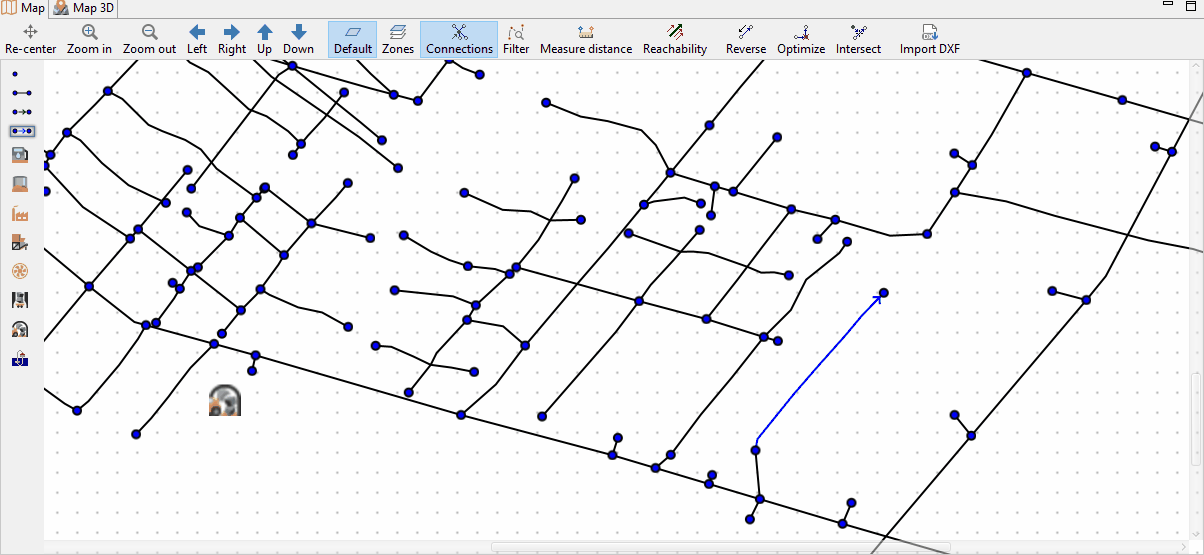Click the vehicle image on the map

[x=225, y=401]
